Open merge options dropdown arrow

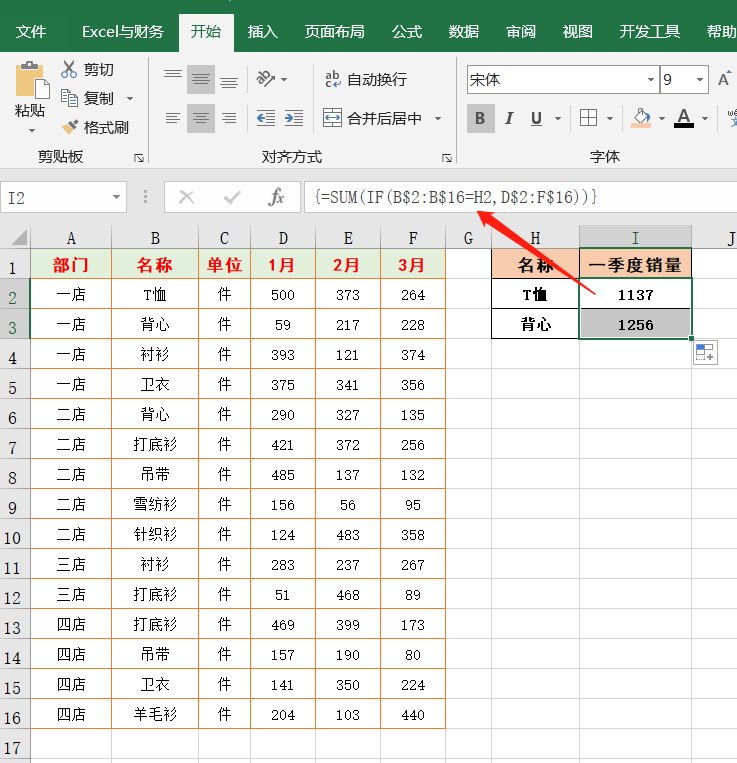point(438,118)
